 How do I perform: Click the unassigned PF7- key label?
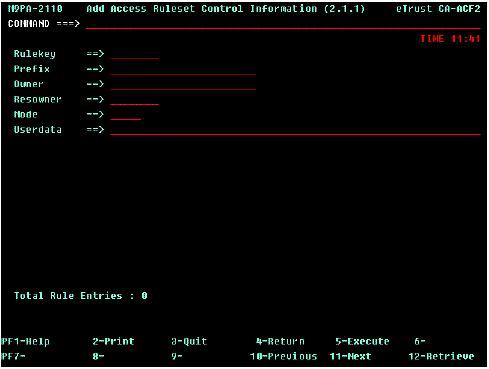click(x=14, y=356)
